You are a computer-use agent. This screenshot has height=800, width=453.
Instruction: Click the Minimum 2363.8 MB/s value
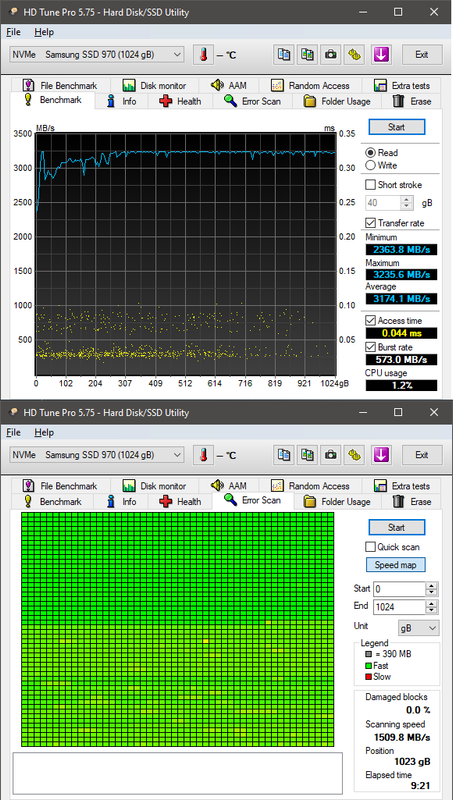(401, 249)
